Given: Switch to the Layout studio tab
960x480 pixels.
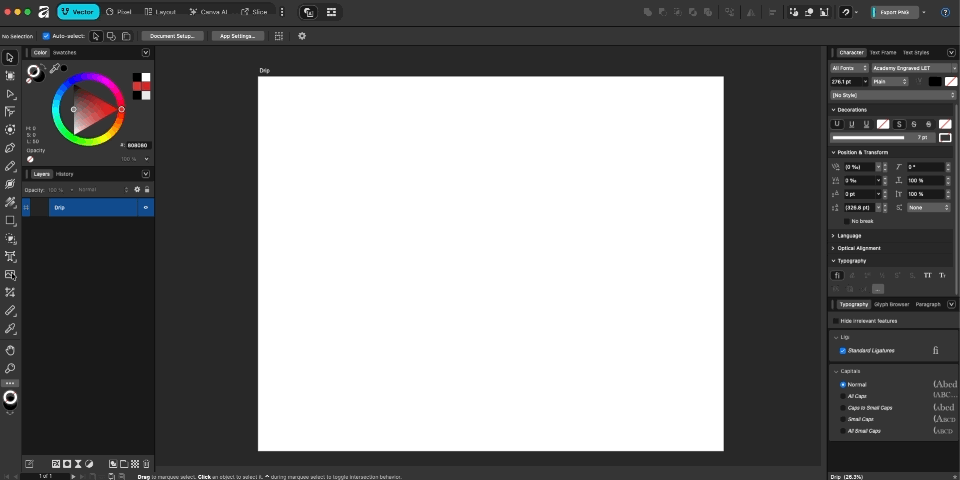Looking at the screenshot, I should 160,12.
